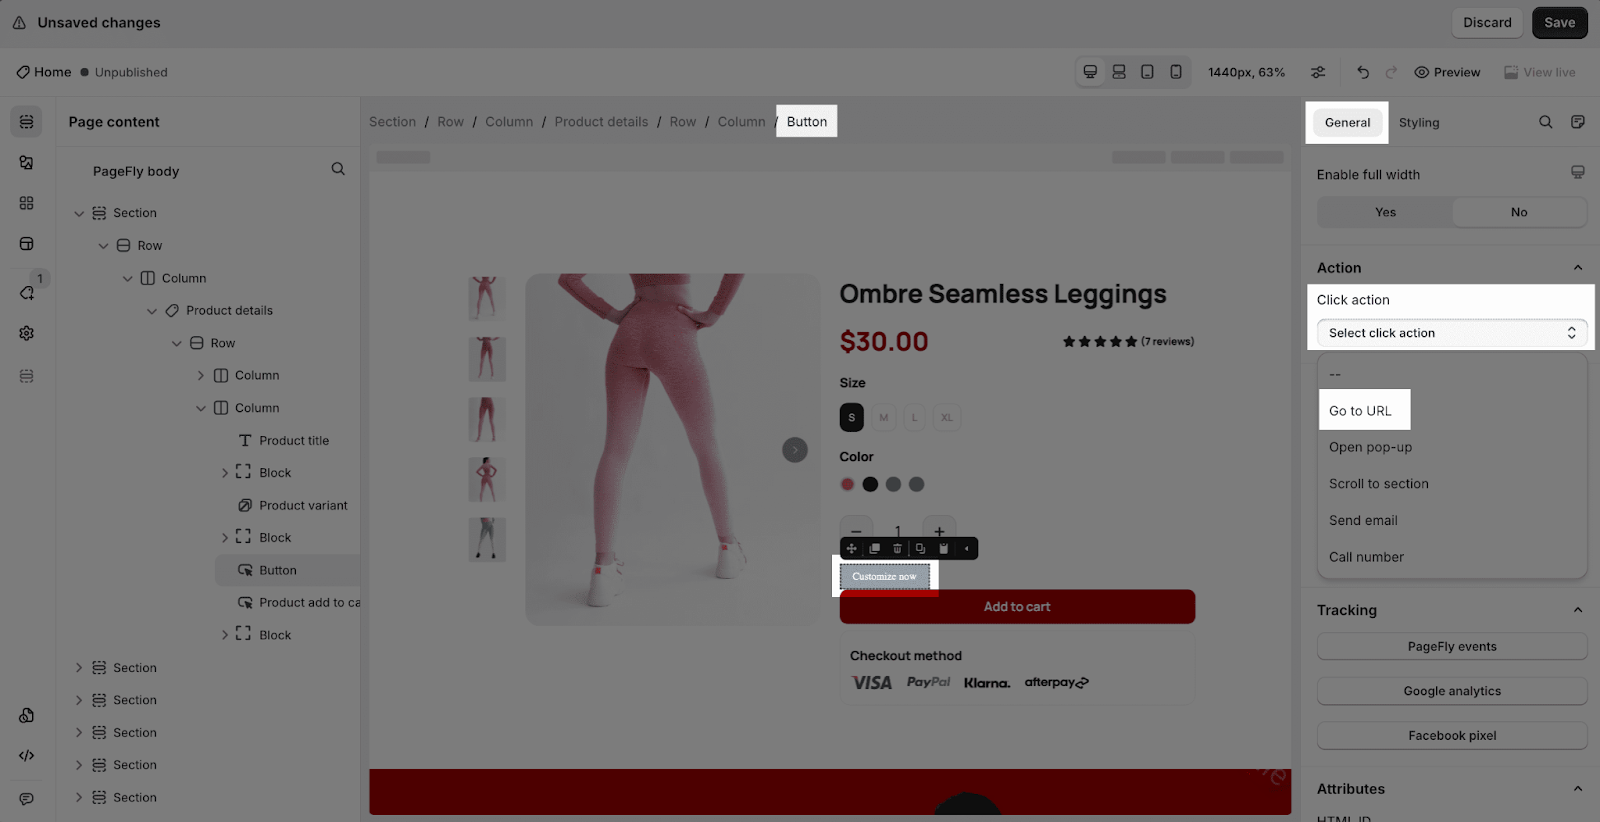The height and width of the screenshot is (822, 1600).
Task: Collapse the Tracking section chevron
Action: coord(1578,610)
